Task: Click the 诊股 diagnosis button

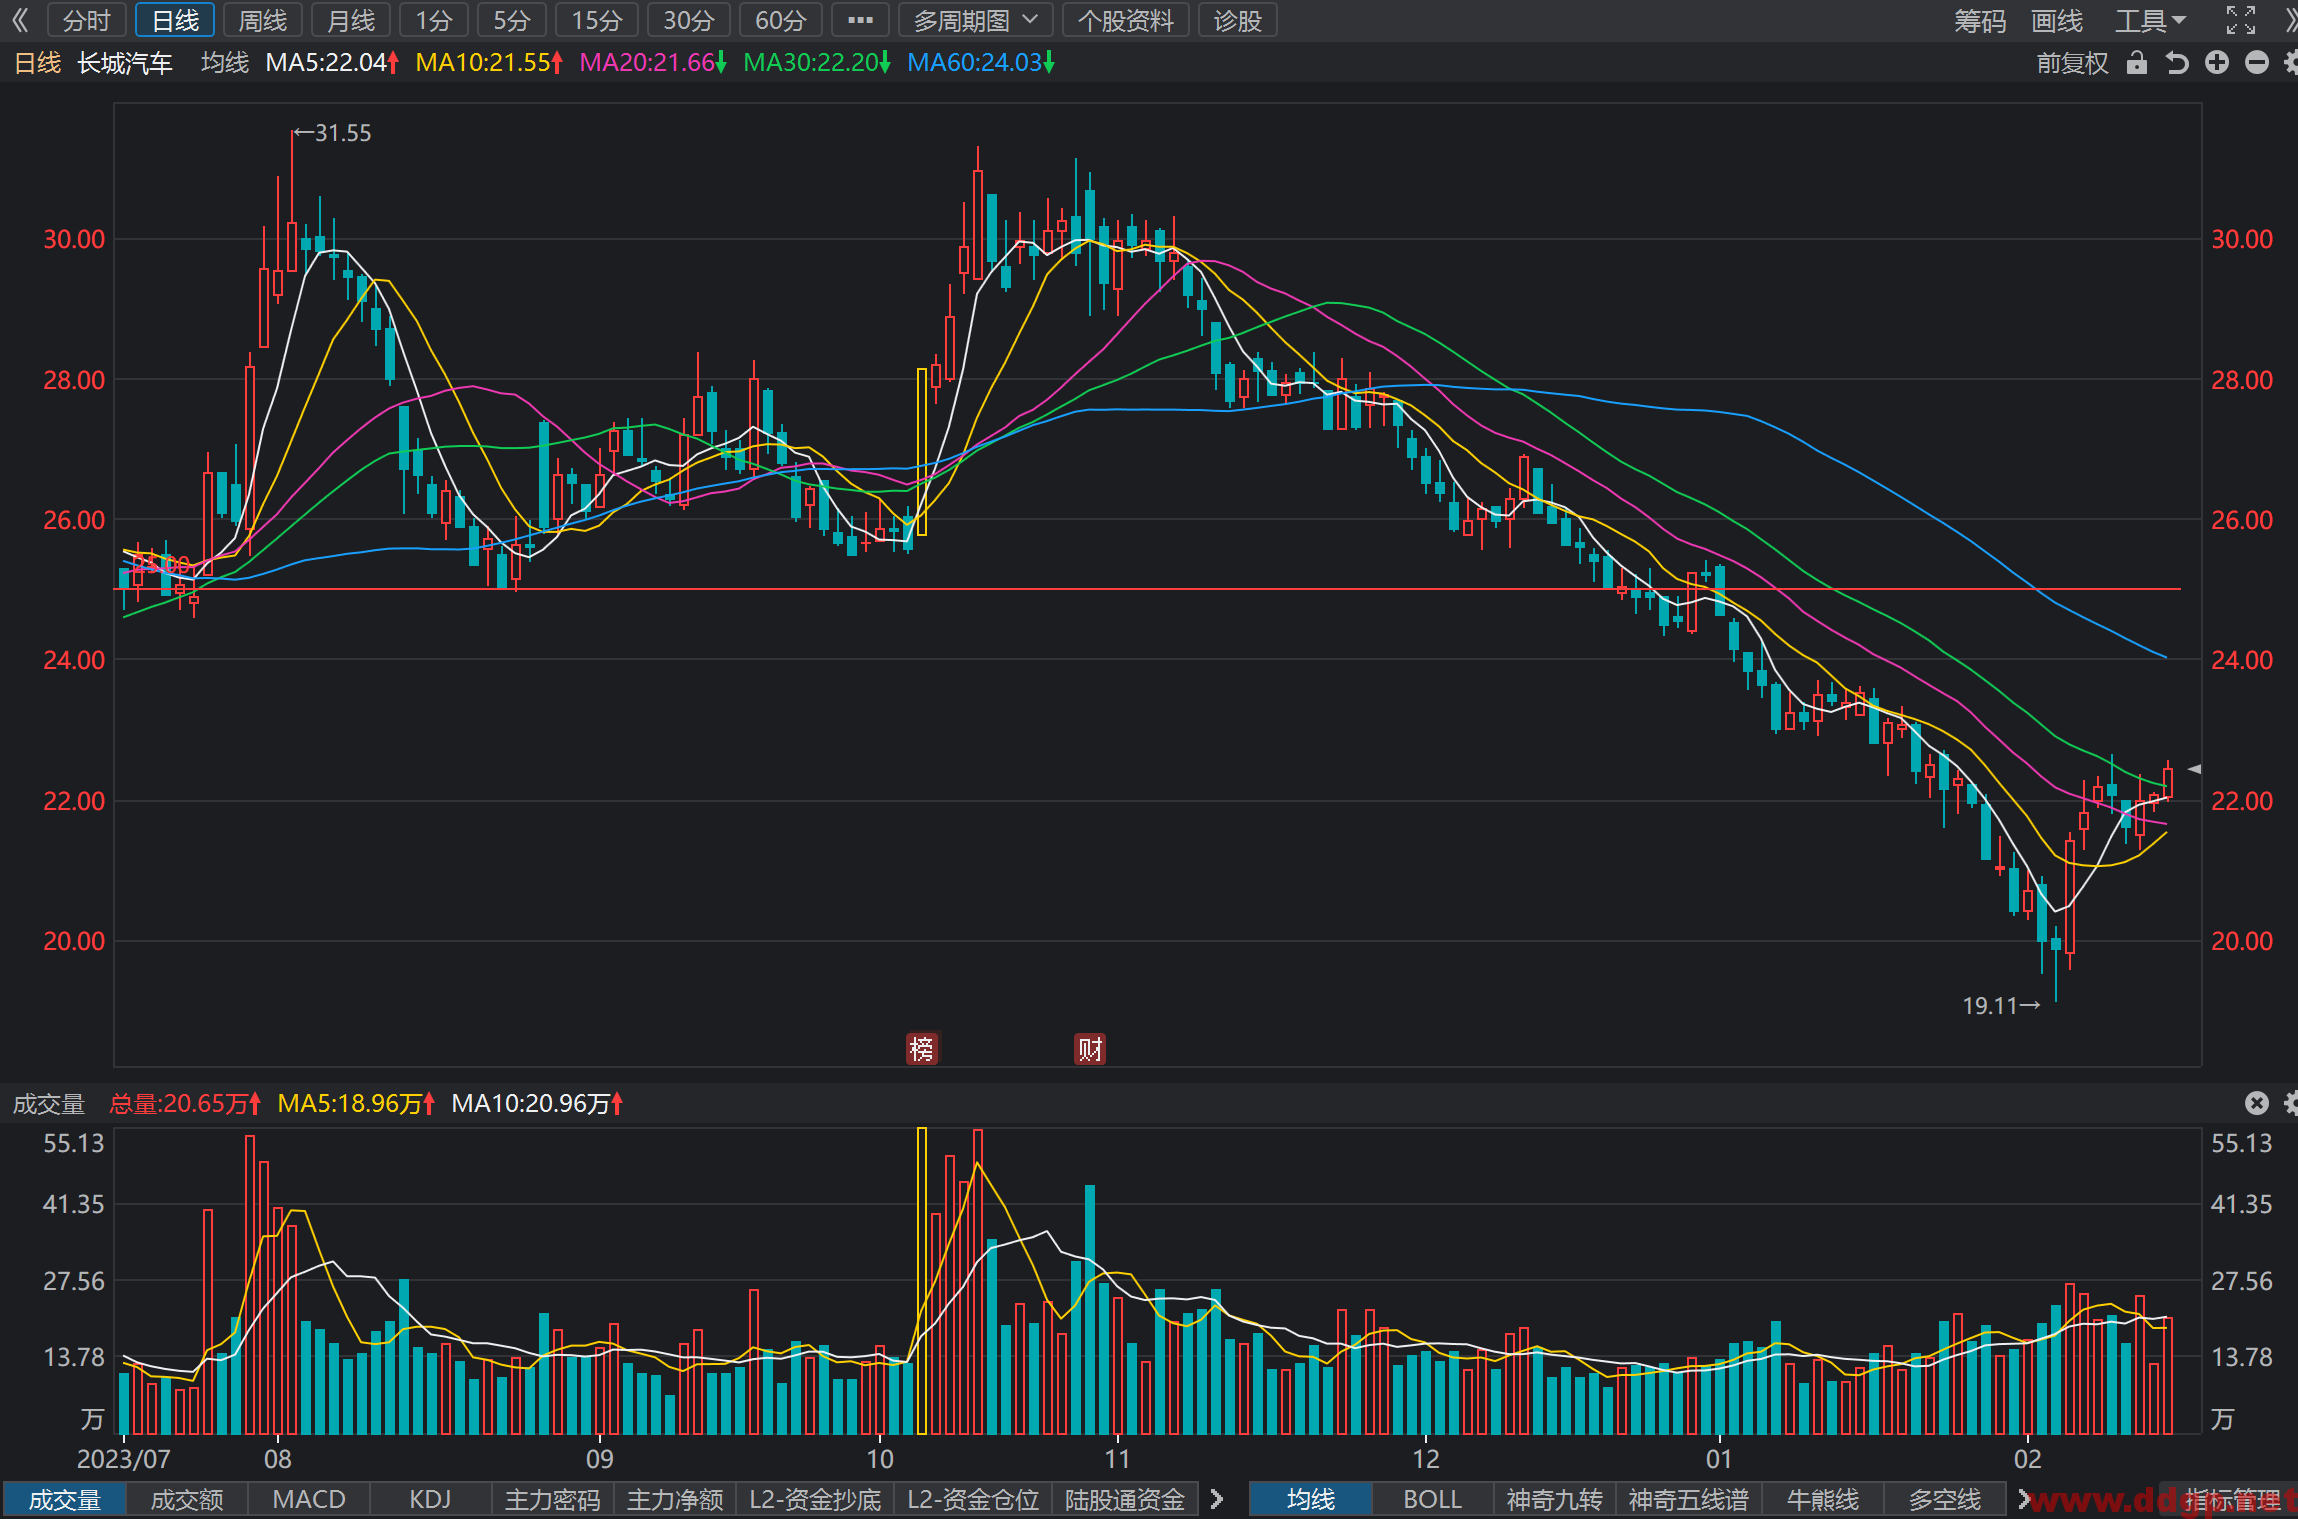Action: coord(1238,20)
